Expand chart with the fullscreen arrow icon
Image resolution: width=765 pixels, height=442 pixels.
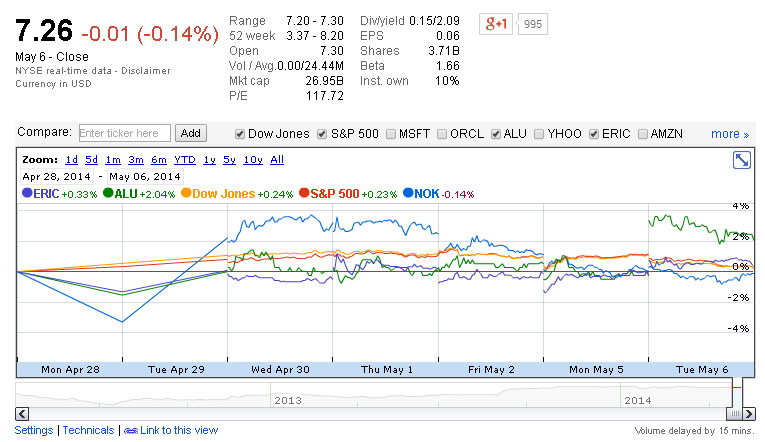point(742,160)
